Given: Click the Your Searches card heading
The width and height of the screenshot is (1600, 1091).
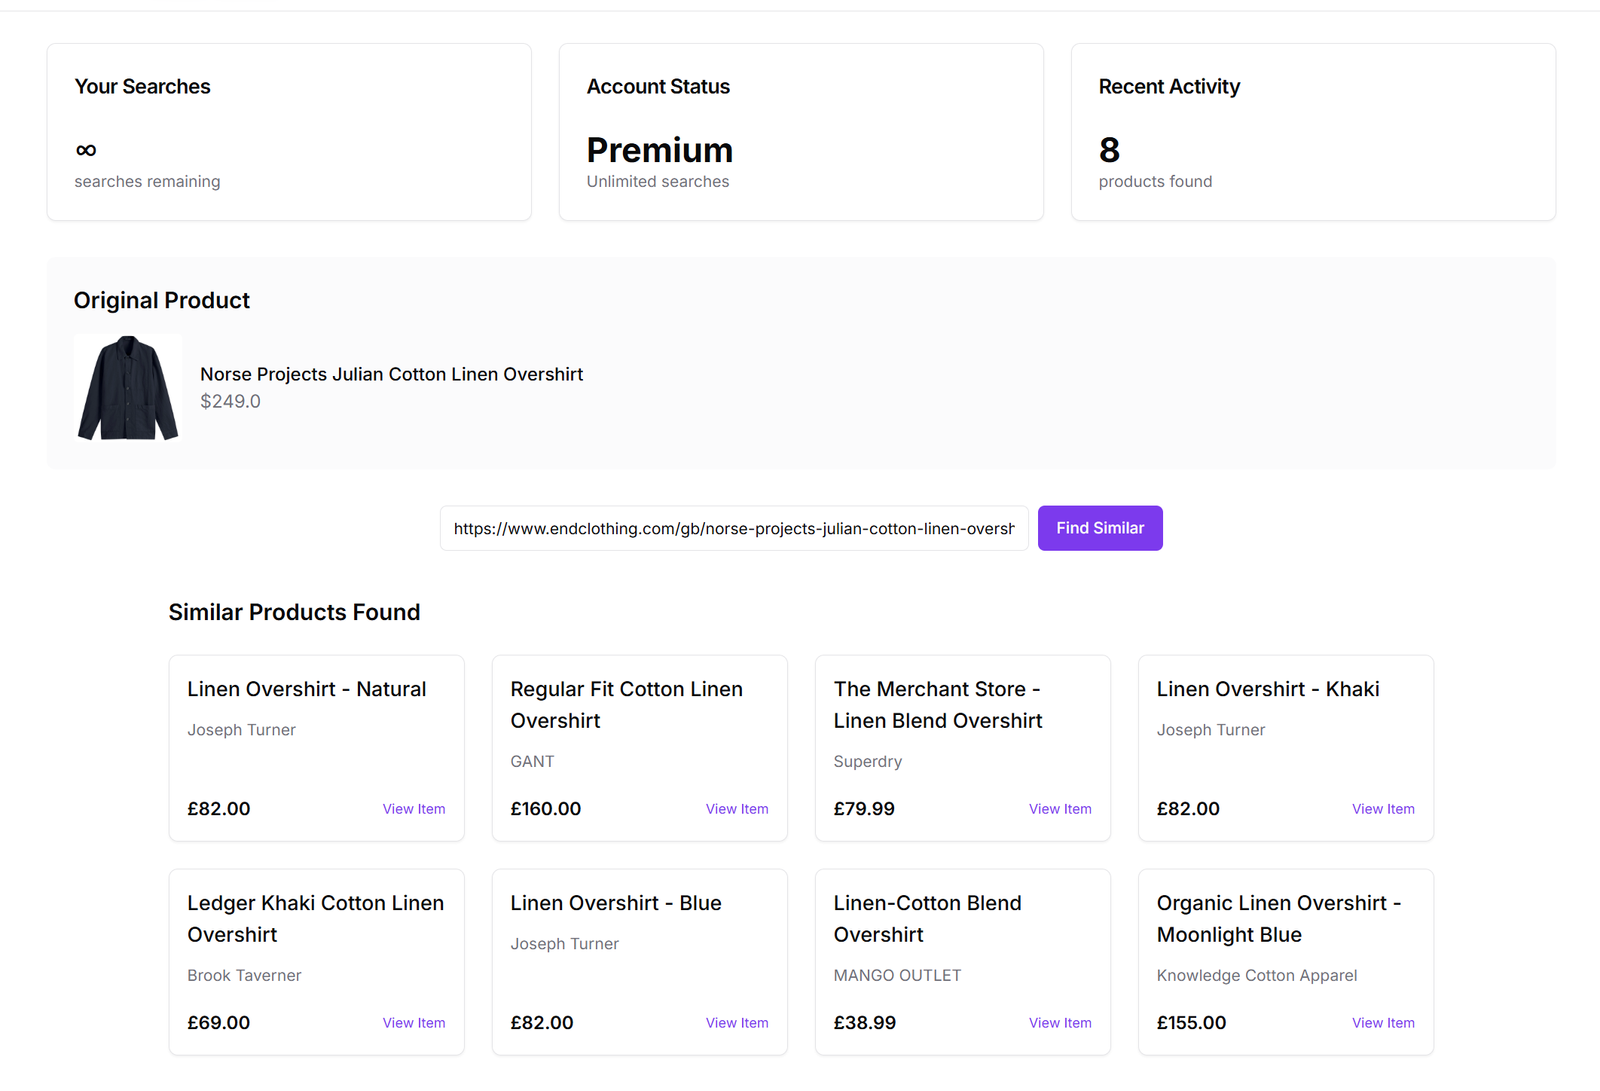Looking at the screenshot, I should tap(142, 87).
